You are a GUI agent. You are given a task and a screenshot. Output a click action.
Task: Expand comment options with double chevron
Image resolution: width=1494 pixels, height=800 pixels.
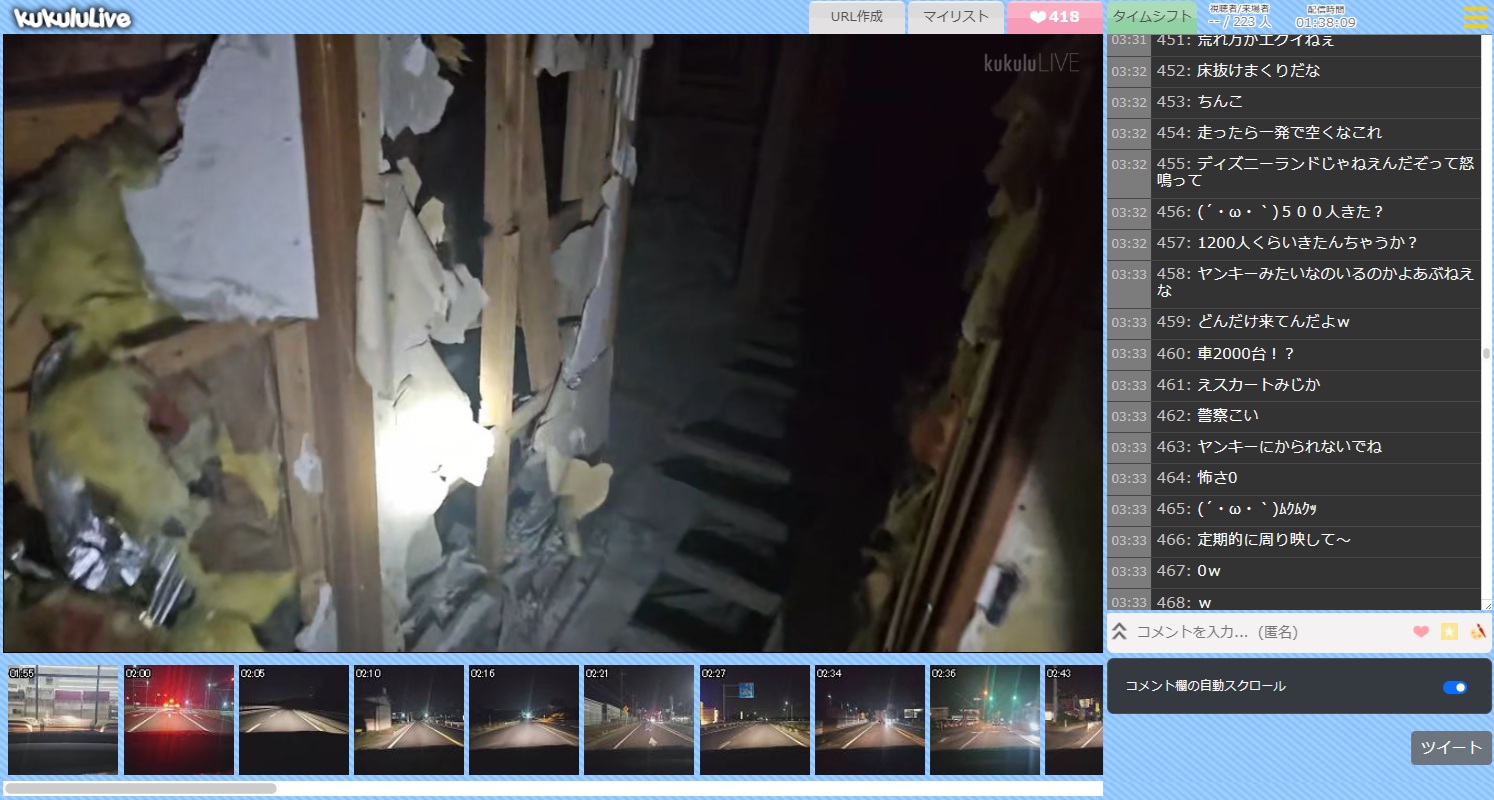pyautogui.click(x=1120, y=632)
